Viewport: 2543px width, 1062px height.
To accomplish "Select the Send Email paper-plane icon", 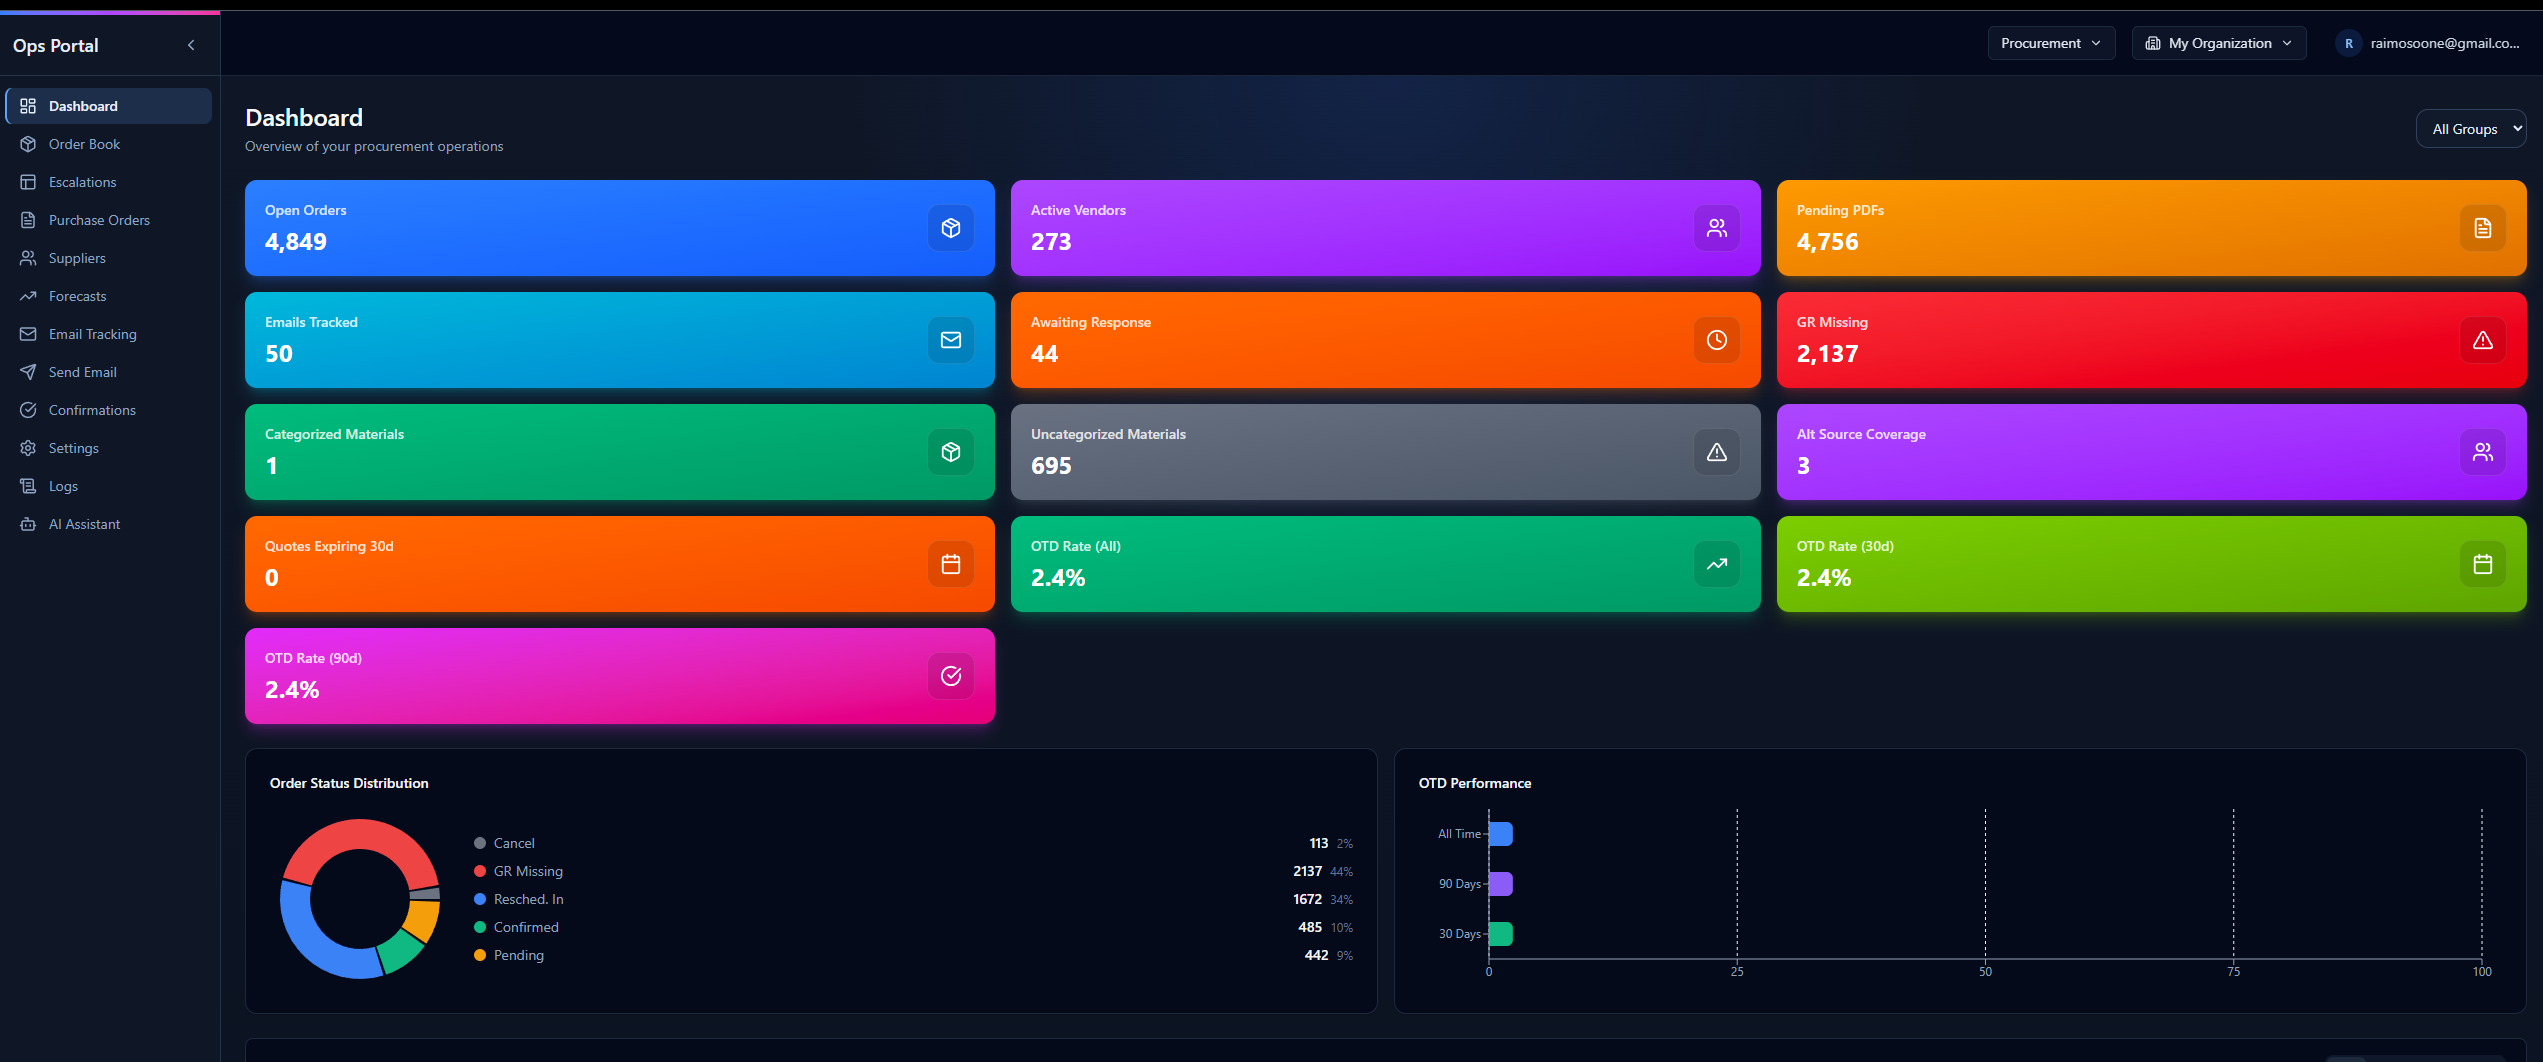I will [x=28, y=371].
